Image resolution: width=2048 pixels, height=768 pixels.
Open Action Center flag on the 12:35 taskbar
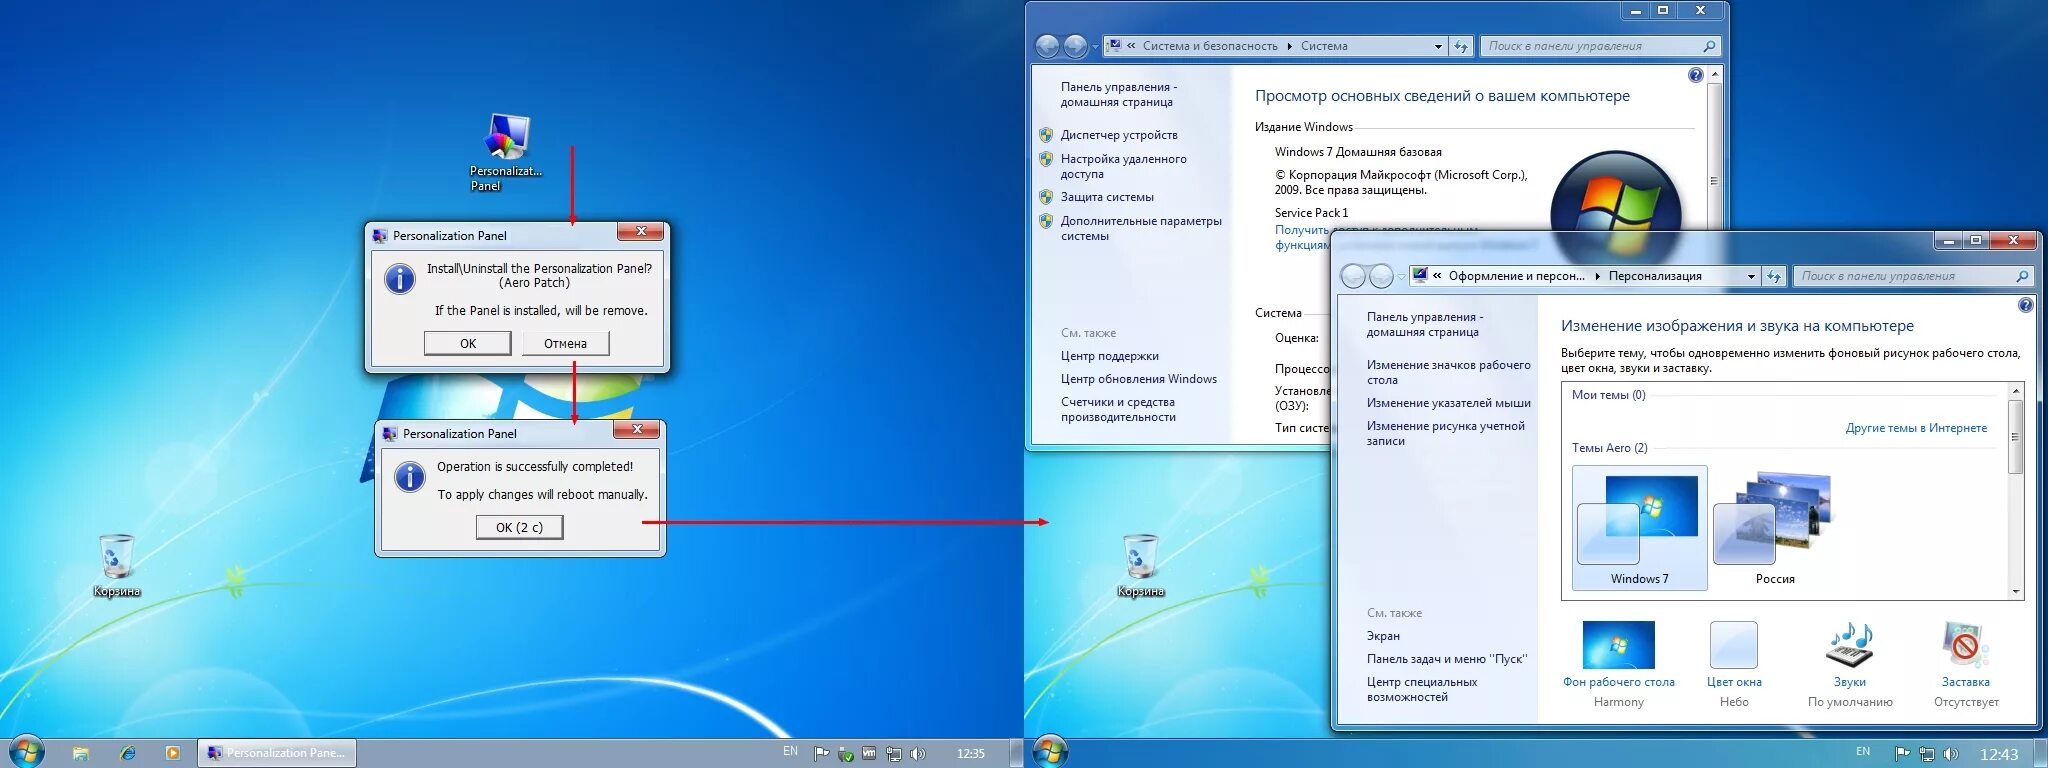(821, 754)
